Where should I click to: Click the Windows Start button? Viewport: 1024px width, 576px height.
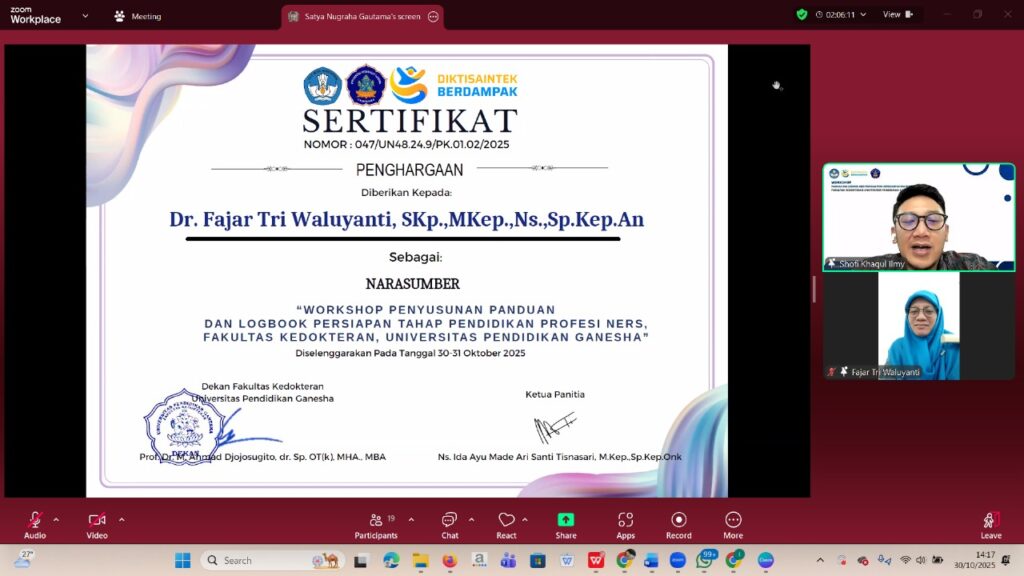183,560
